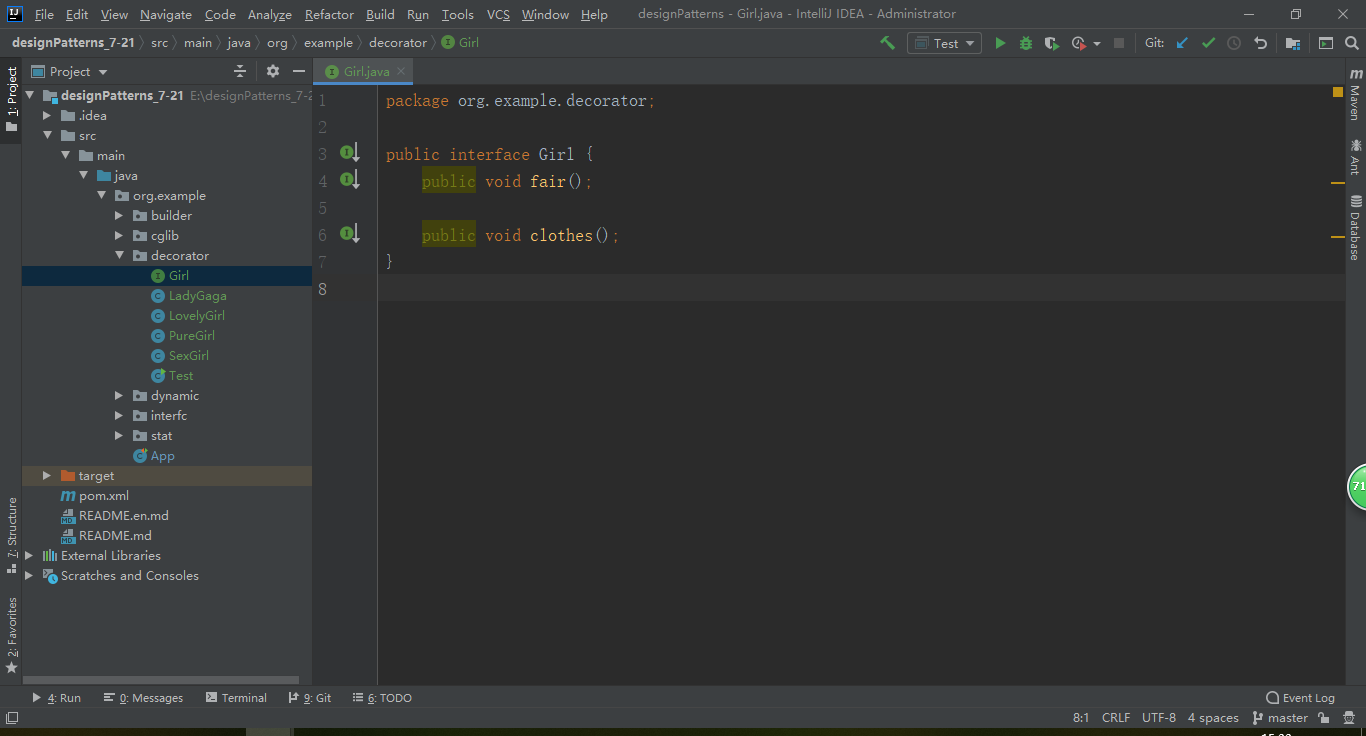Screen dimensions: 1366x736
Task: Open Project Structure toolbar icon
Action: pyautogui.click(x=1293, y=43)
